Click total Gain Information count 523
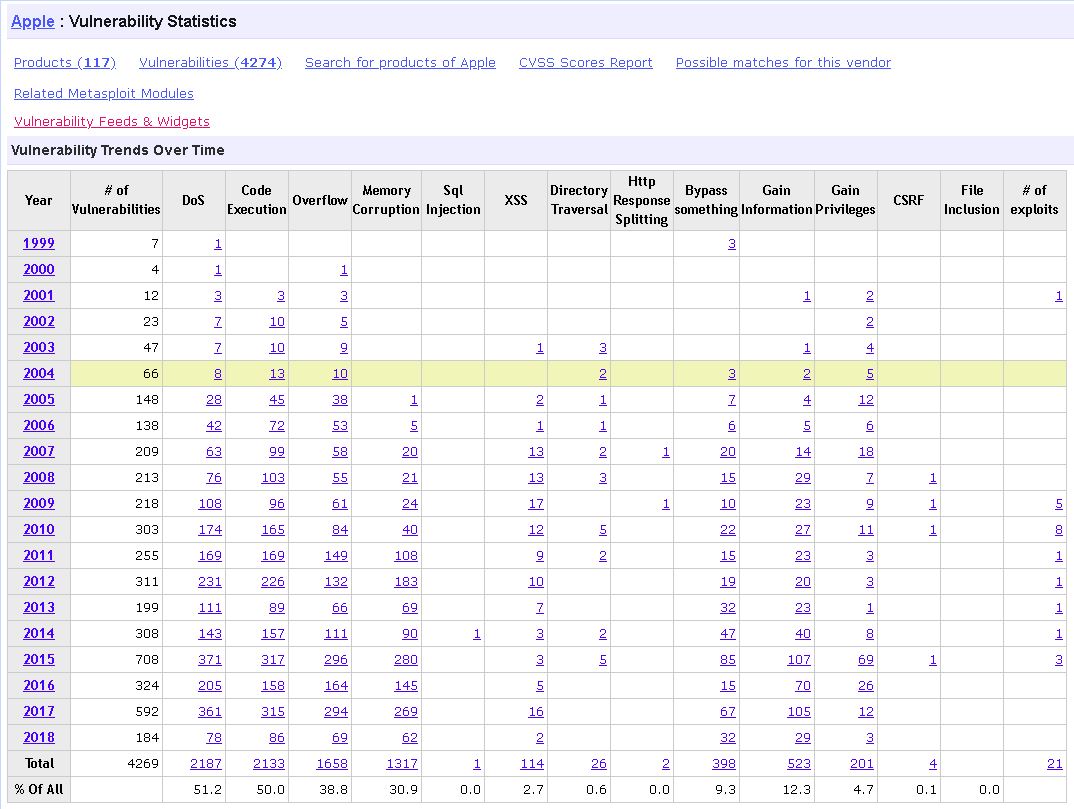Image resolution: width=1074 pixels, height=809 pixels. 796,763
